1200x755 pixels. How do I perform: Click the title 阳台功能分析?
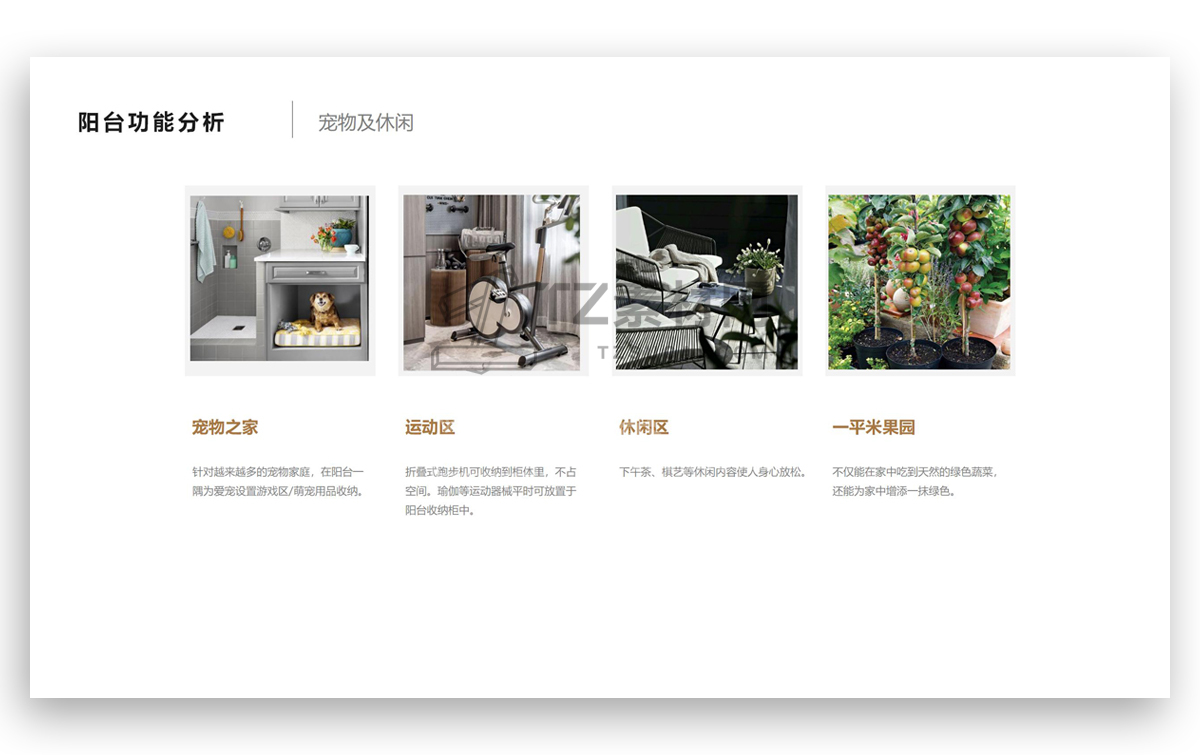[x=152, y=123]
